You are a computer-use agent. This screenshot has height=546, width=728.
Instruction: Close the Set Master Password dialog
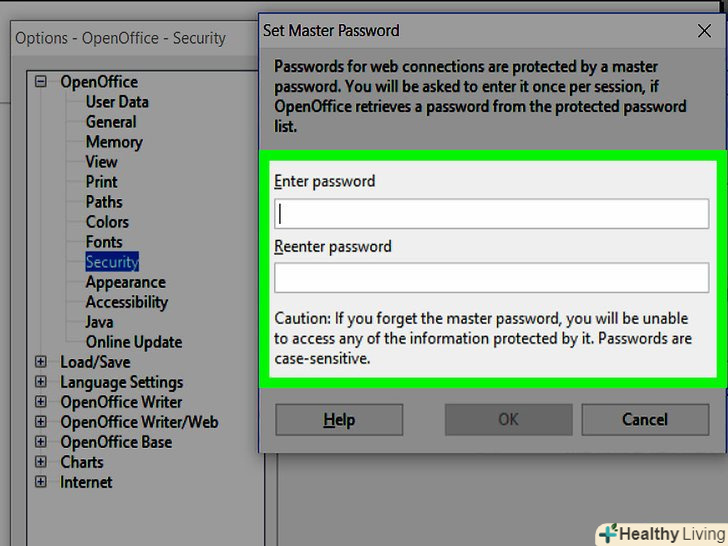(703, 31)
